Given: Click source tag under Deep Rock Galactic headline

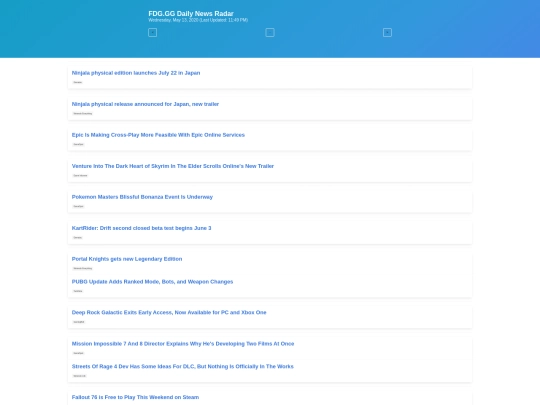Looking at the screenshot, I should (79, 322).
